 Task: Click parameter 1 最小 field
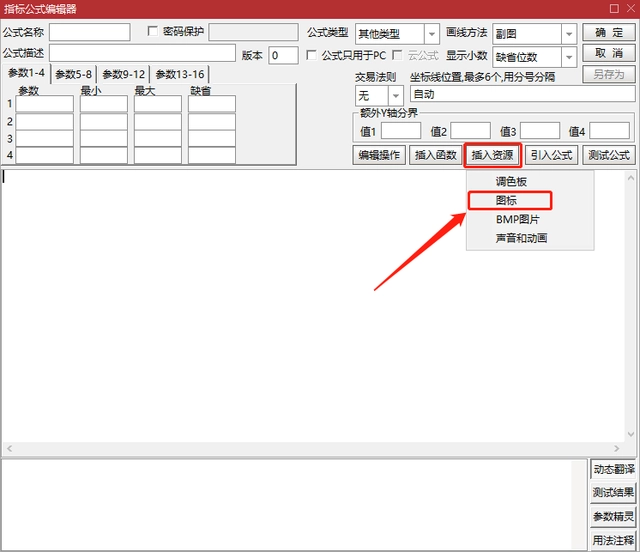(104, 104)
